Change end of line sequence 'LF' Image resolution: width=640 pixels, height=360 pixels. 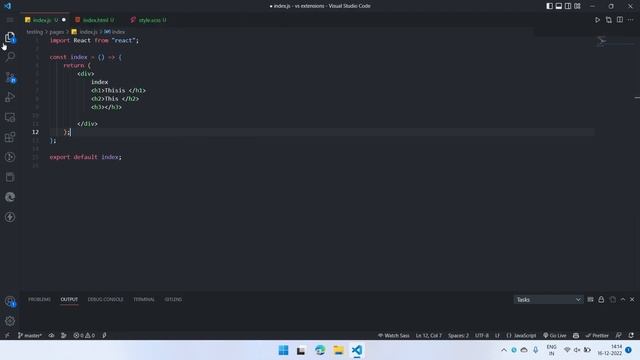pyautogui.click(x=497, y=336)
